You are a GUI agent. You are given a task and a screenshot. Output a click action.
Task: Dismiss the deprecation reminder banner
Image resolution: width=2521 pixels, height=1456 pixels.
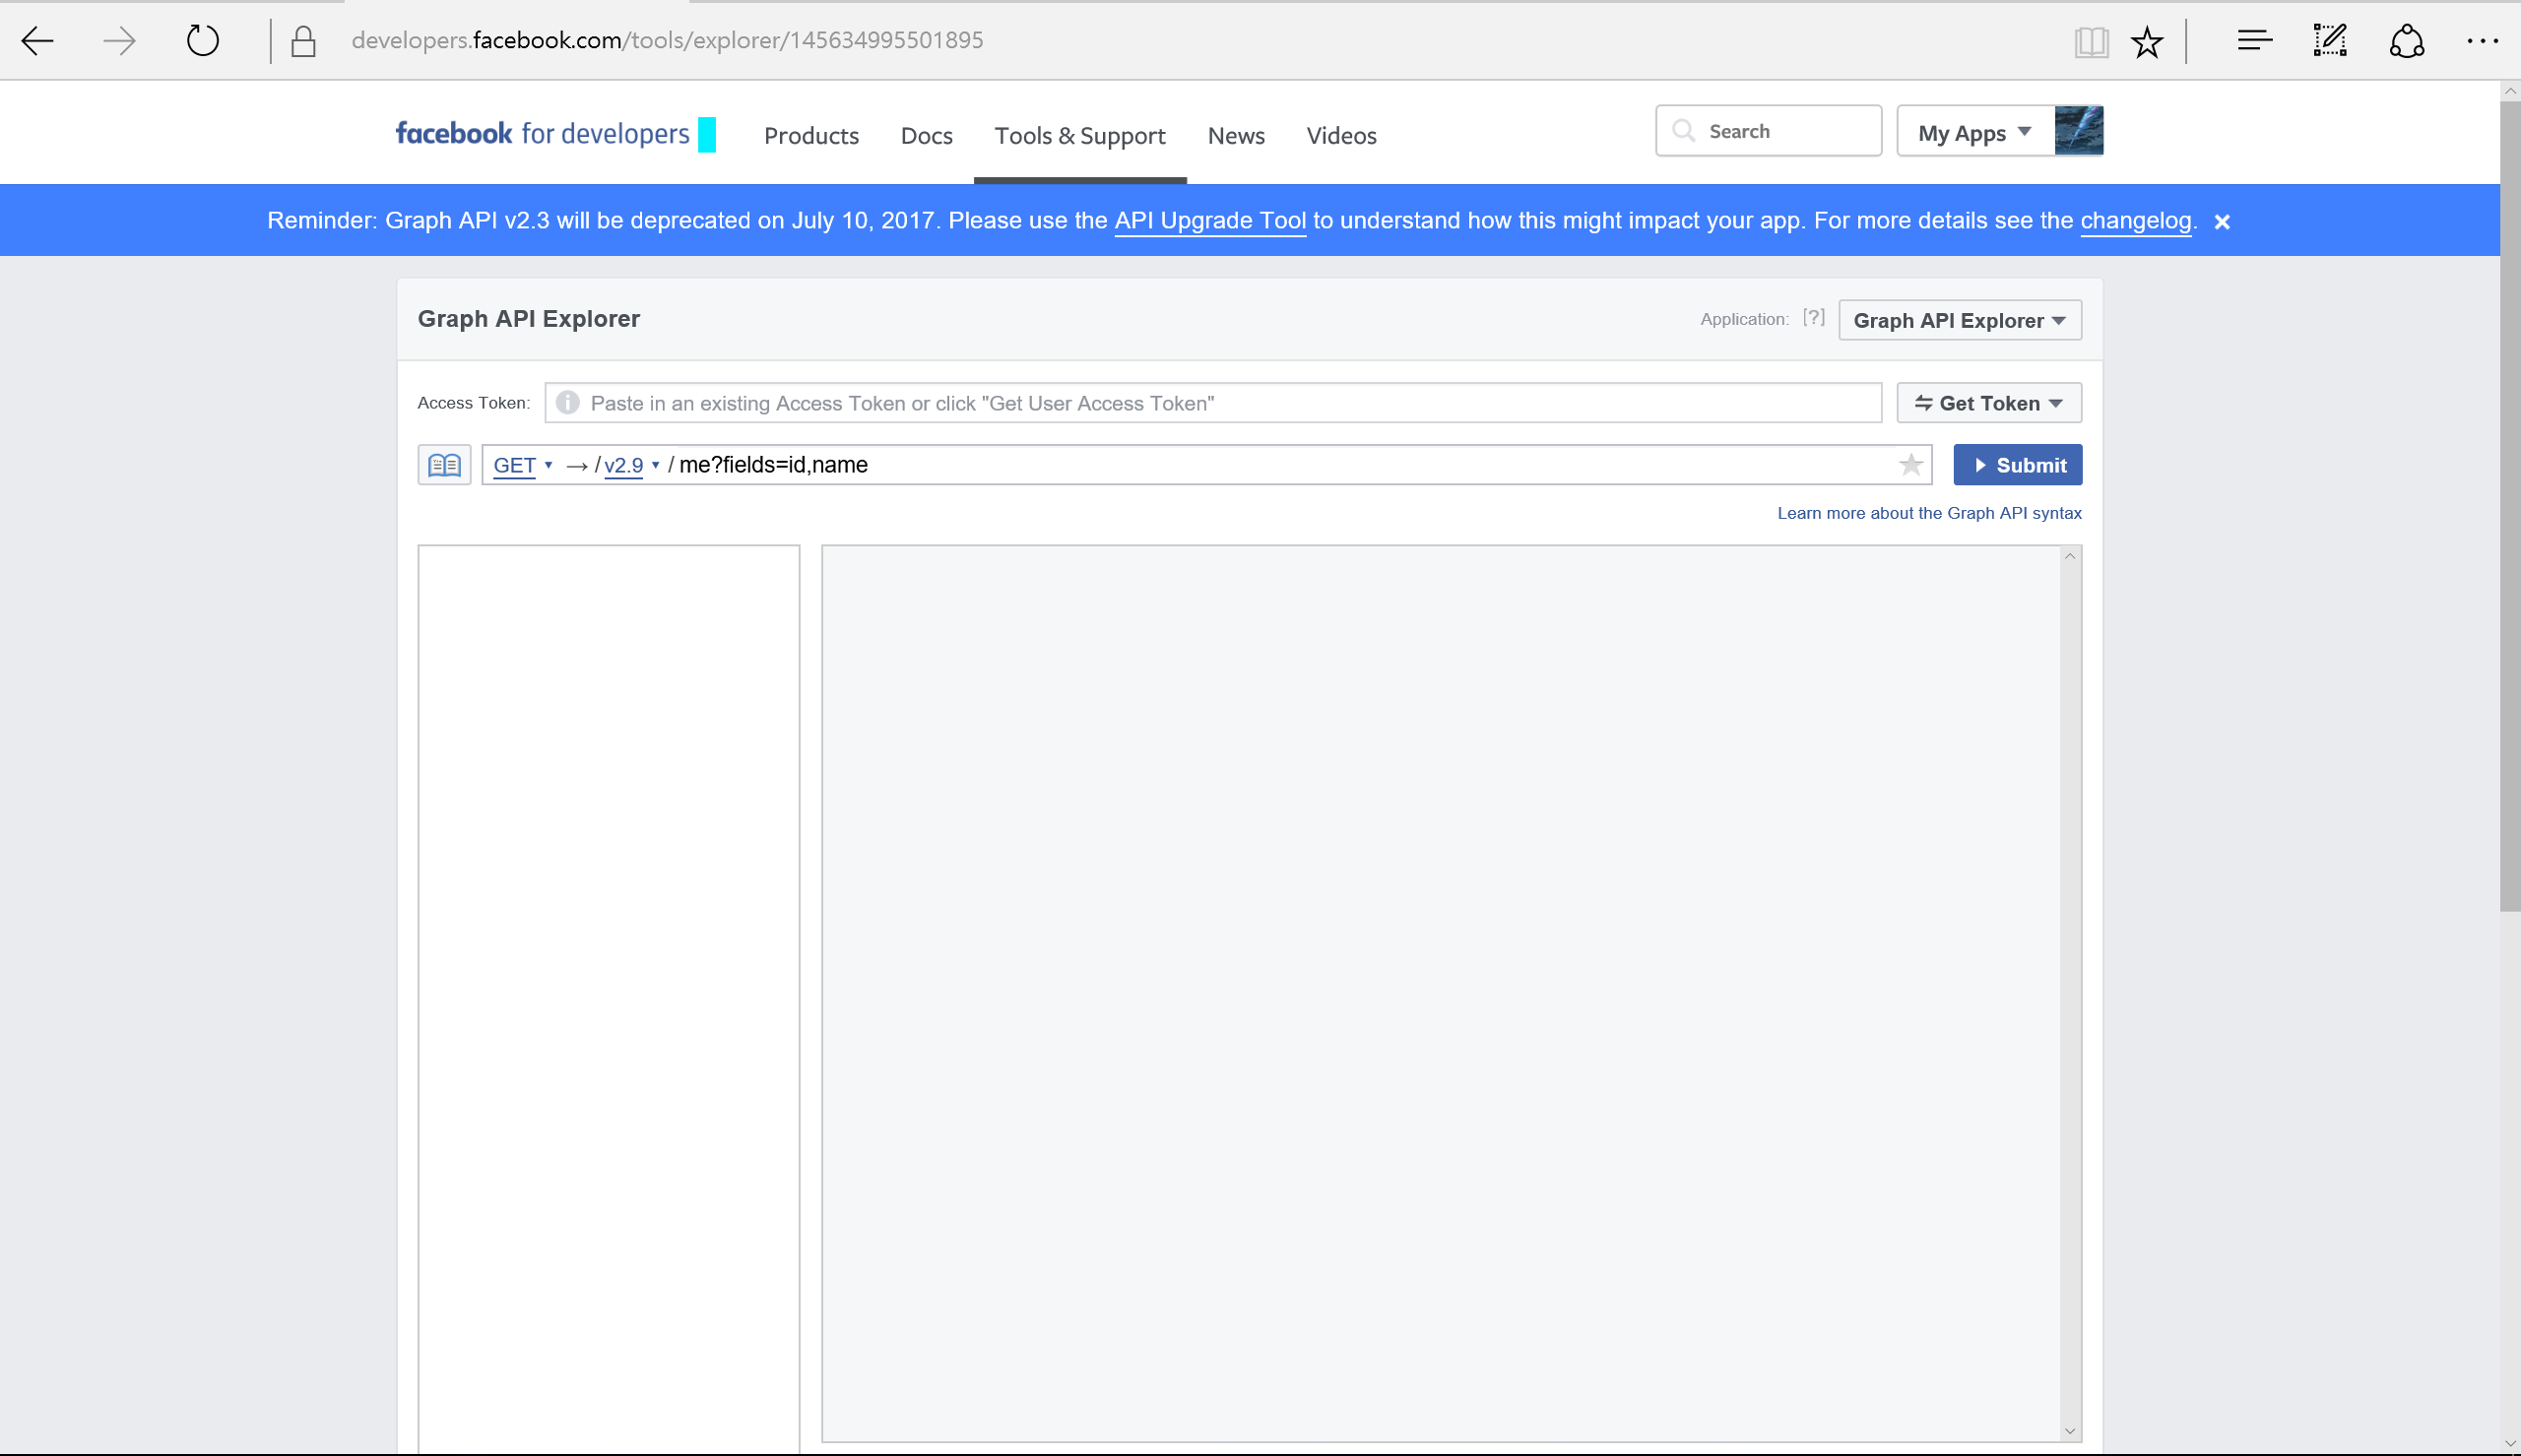click(x=2222, y=222)
